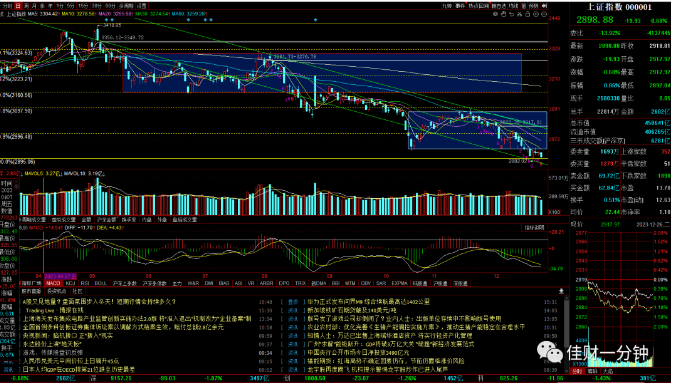Open the news headline about A股又见地量
The height and width of the screenshot is (384, 673).
99,302
